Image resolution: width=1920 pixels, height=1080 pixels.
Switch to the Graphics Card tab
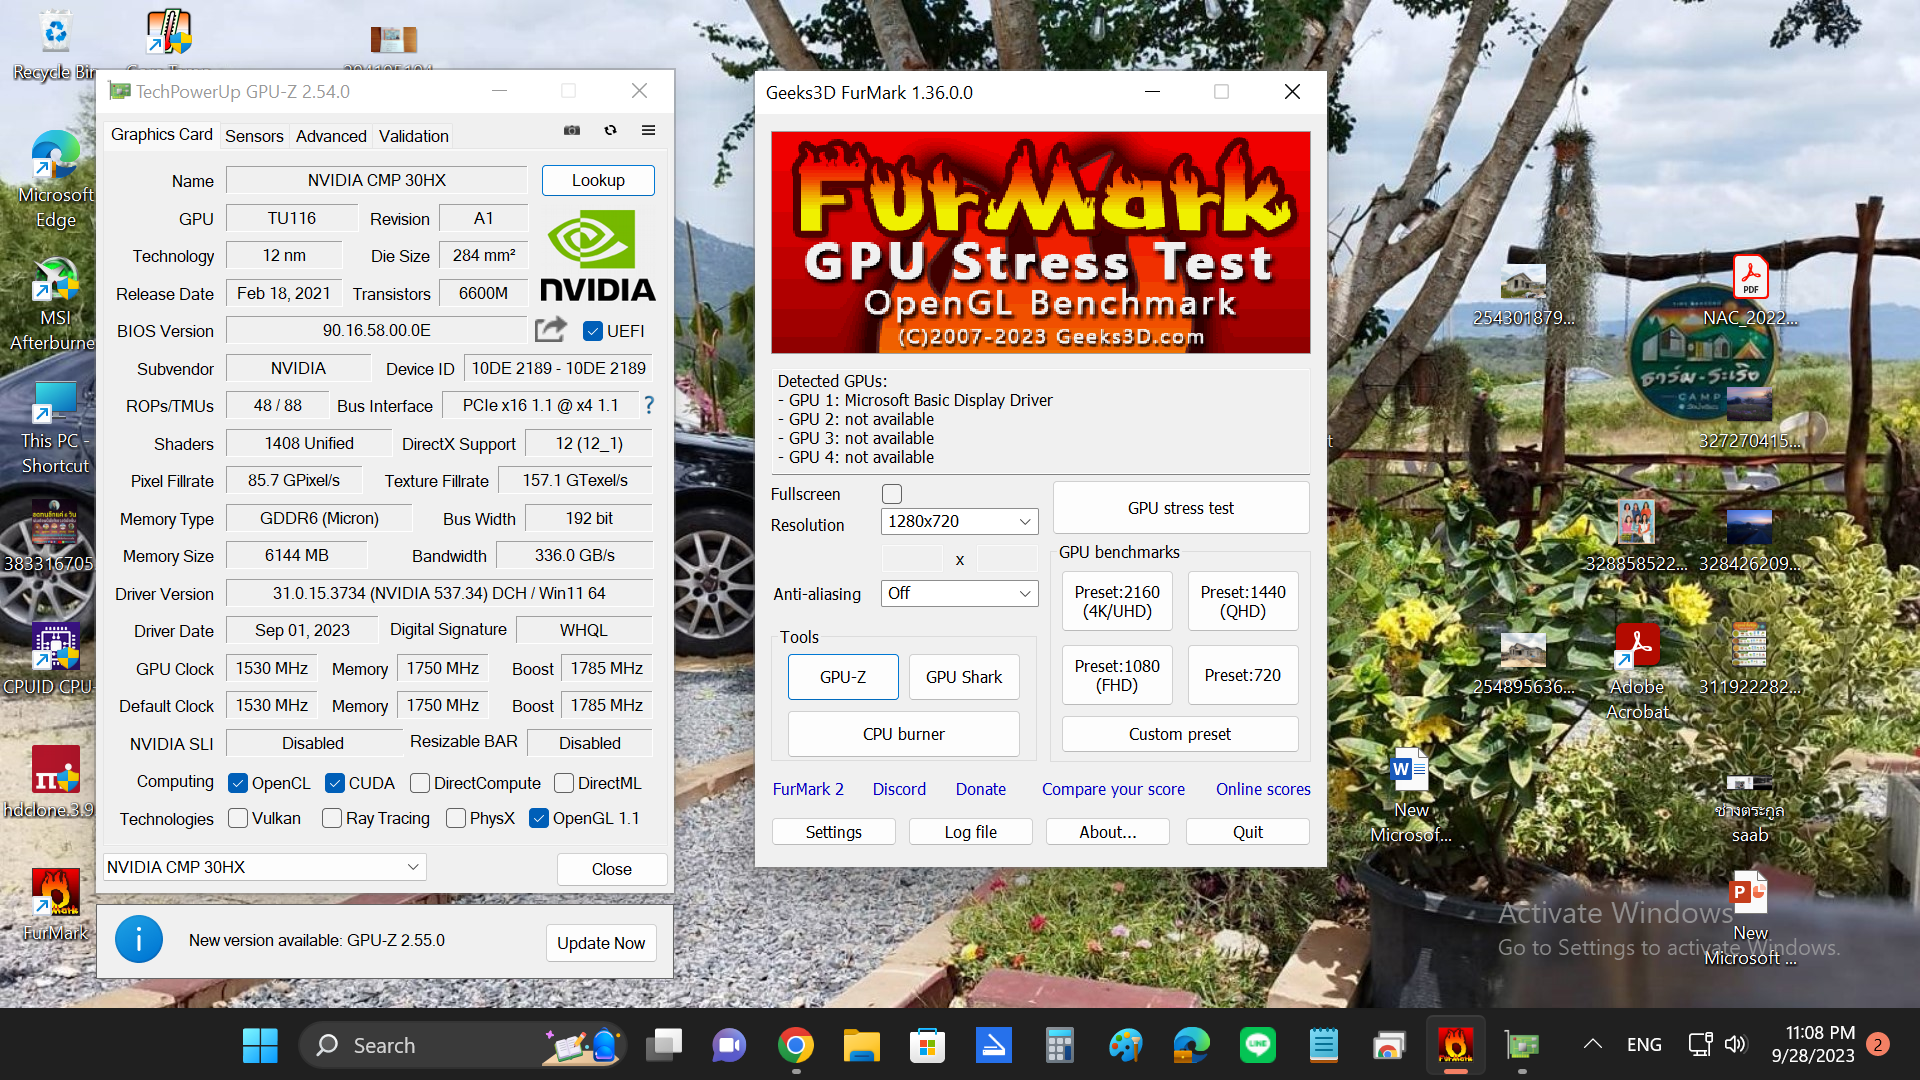click(x=161, y=134)
